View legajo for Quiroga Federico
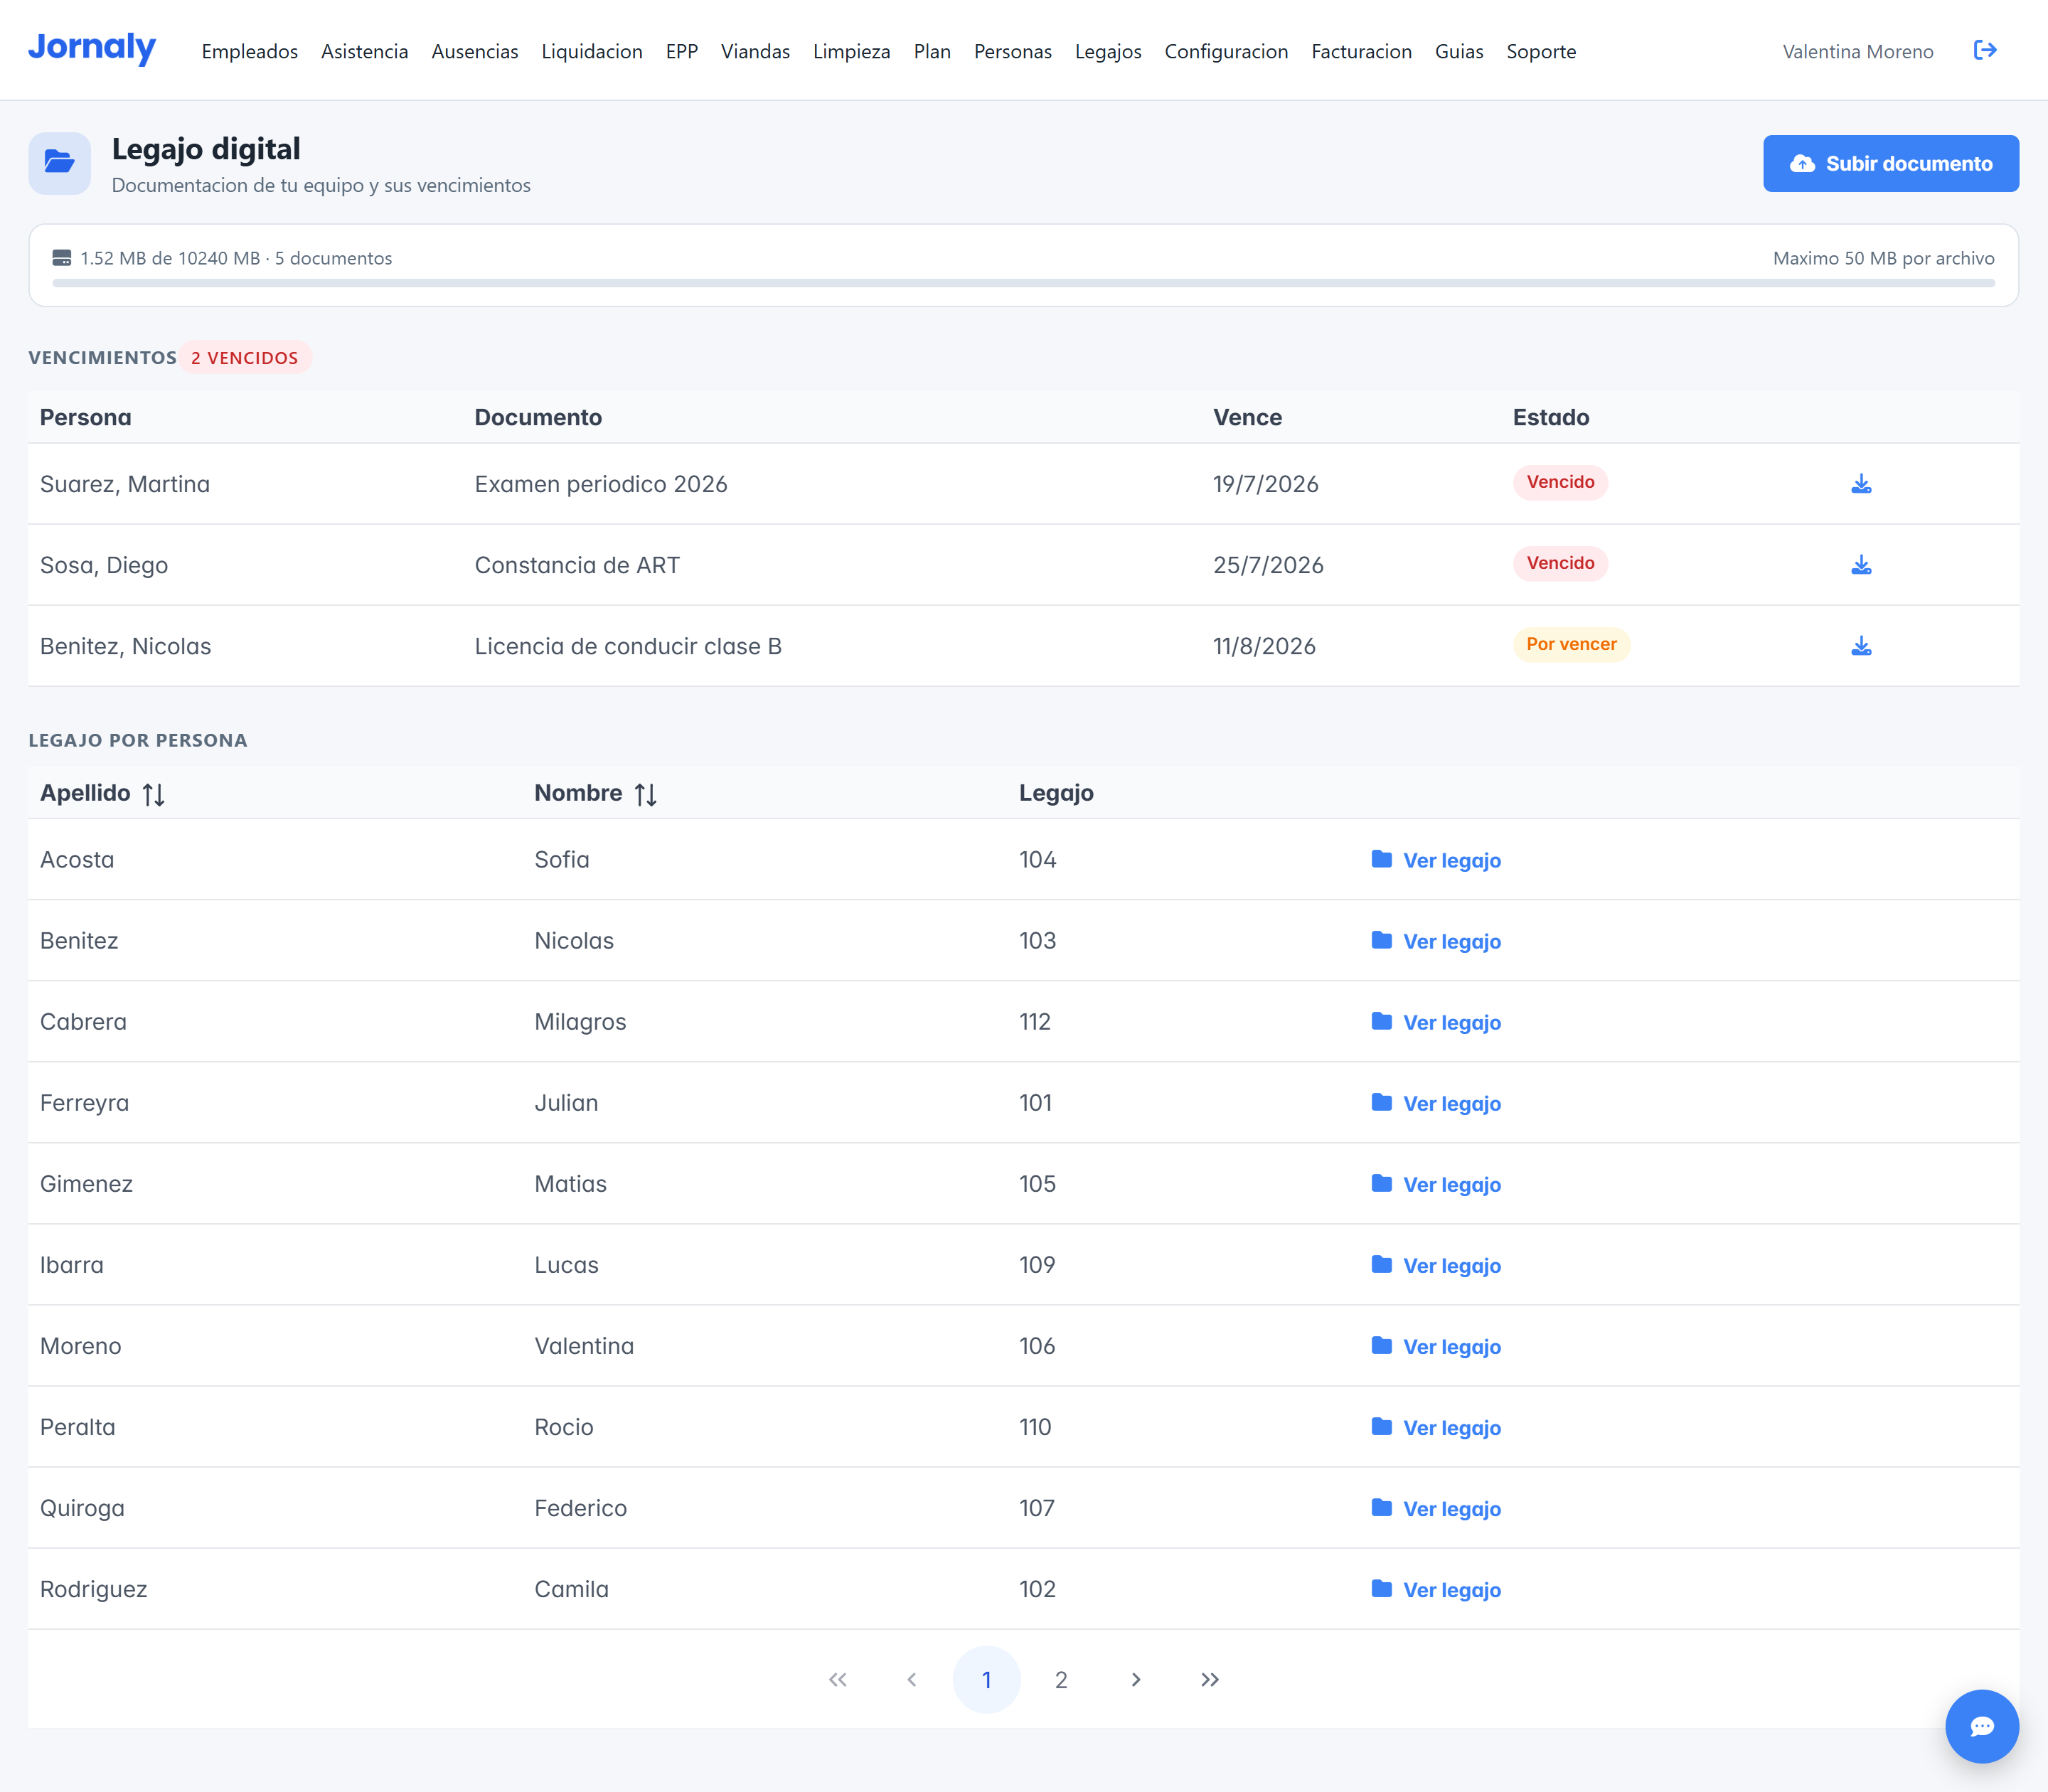The image size is (2048, 1792). (x=1436, y=1508)
